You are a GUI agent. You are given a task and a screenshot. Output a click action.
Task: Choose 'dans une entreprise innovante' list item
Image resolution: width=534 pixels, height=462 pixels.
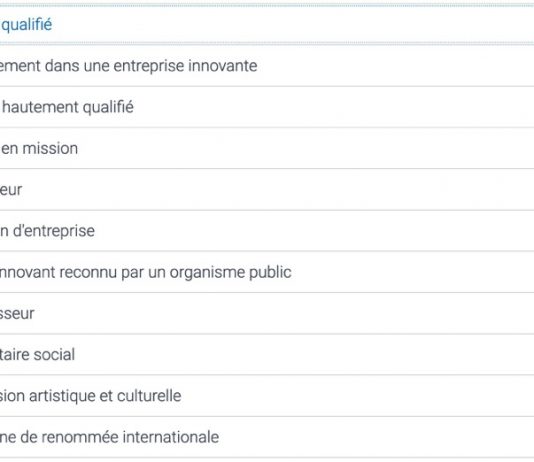267,66
